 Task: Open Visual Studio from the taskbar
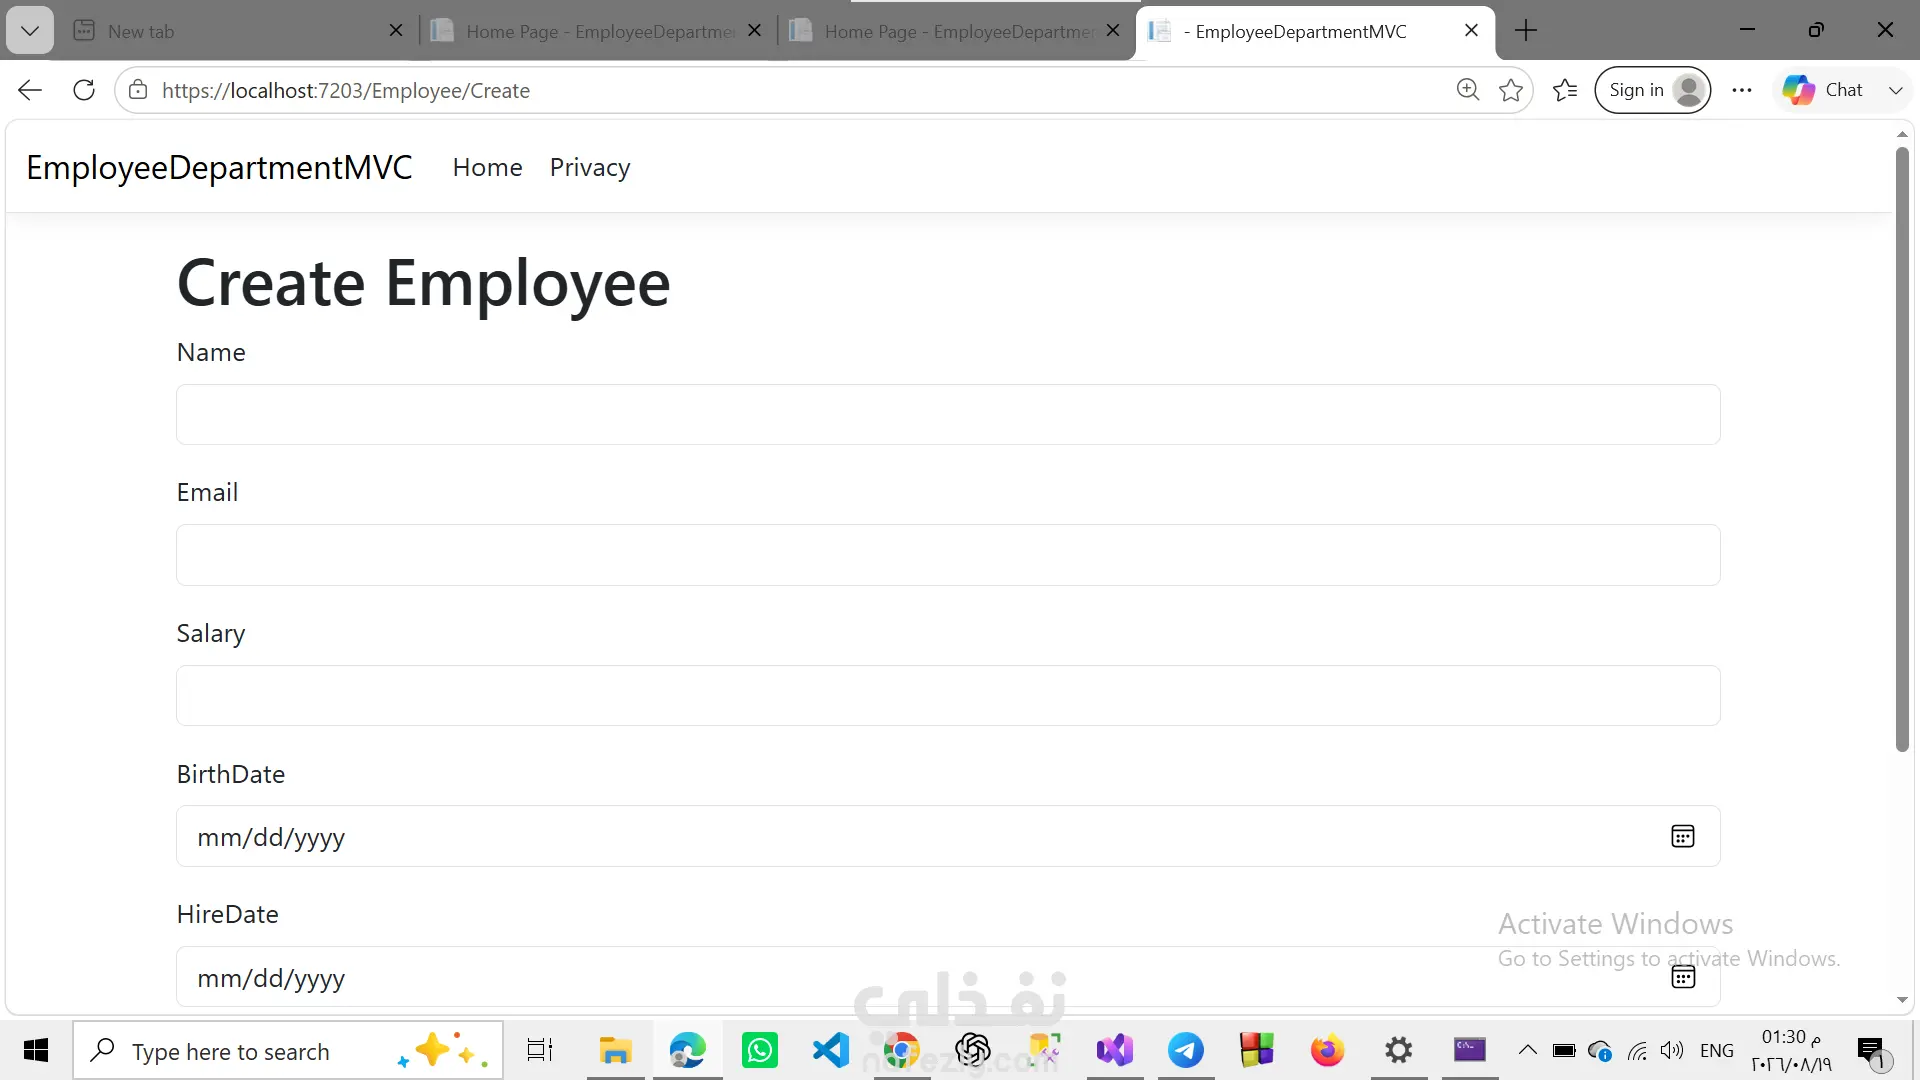1115,1050
